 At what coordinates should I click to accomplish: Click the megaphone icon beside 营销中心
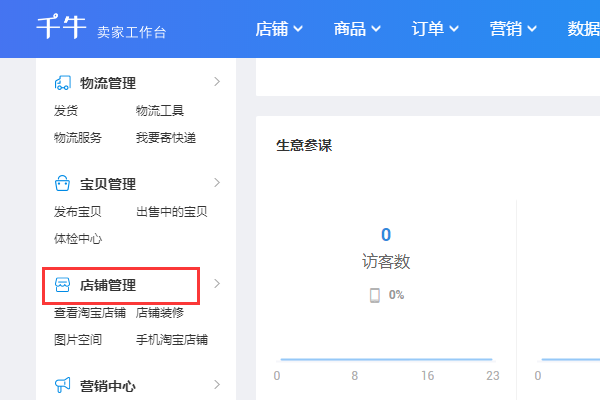coord(62,385)
